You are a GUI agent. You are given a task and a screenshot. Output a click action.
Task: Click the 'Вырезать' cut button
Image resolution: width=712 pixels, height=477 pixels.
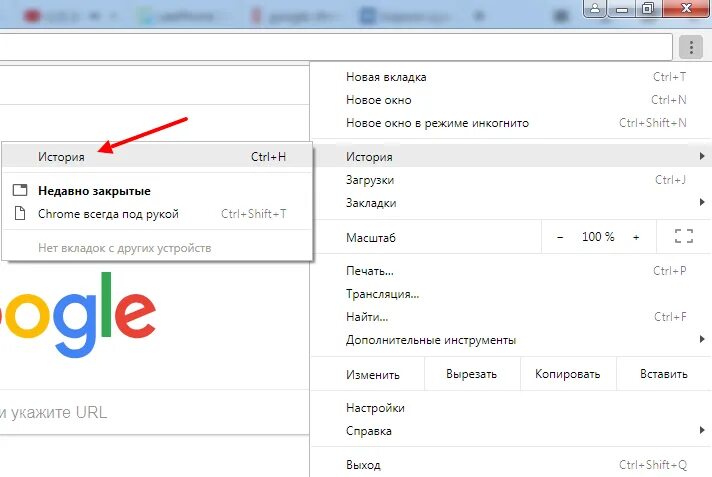[x=472, y=374]
